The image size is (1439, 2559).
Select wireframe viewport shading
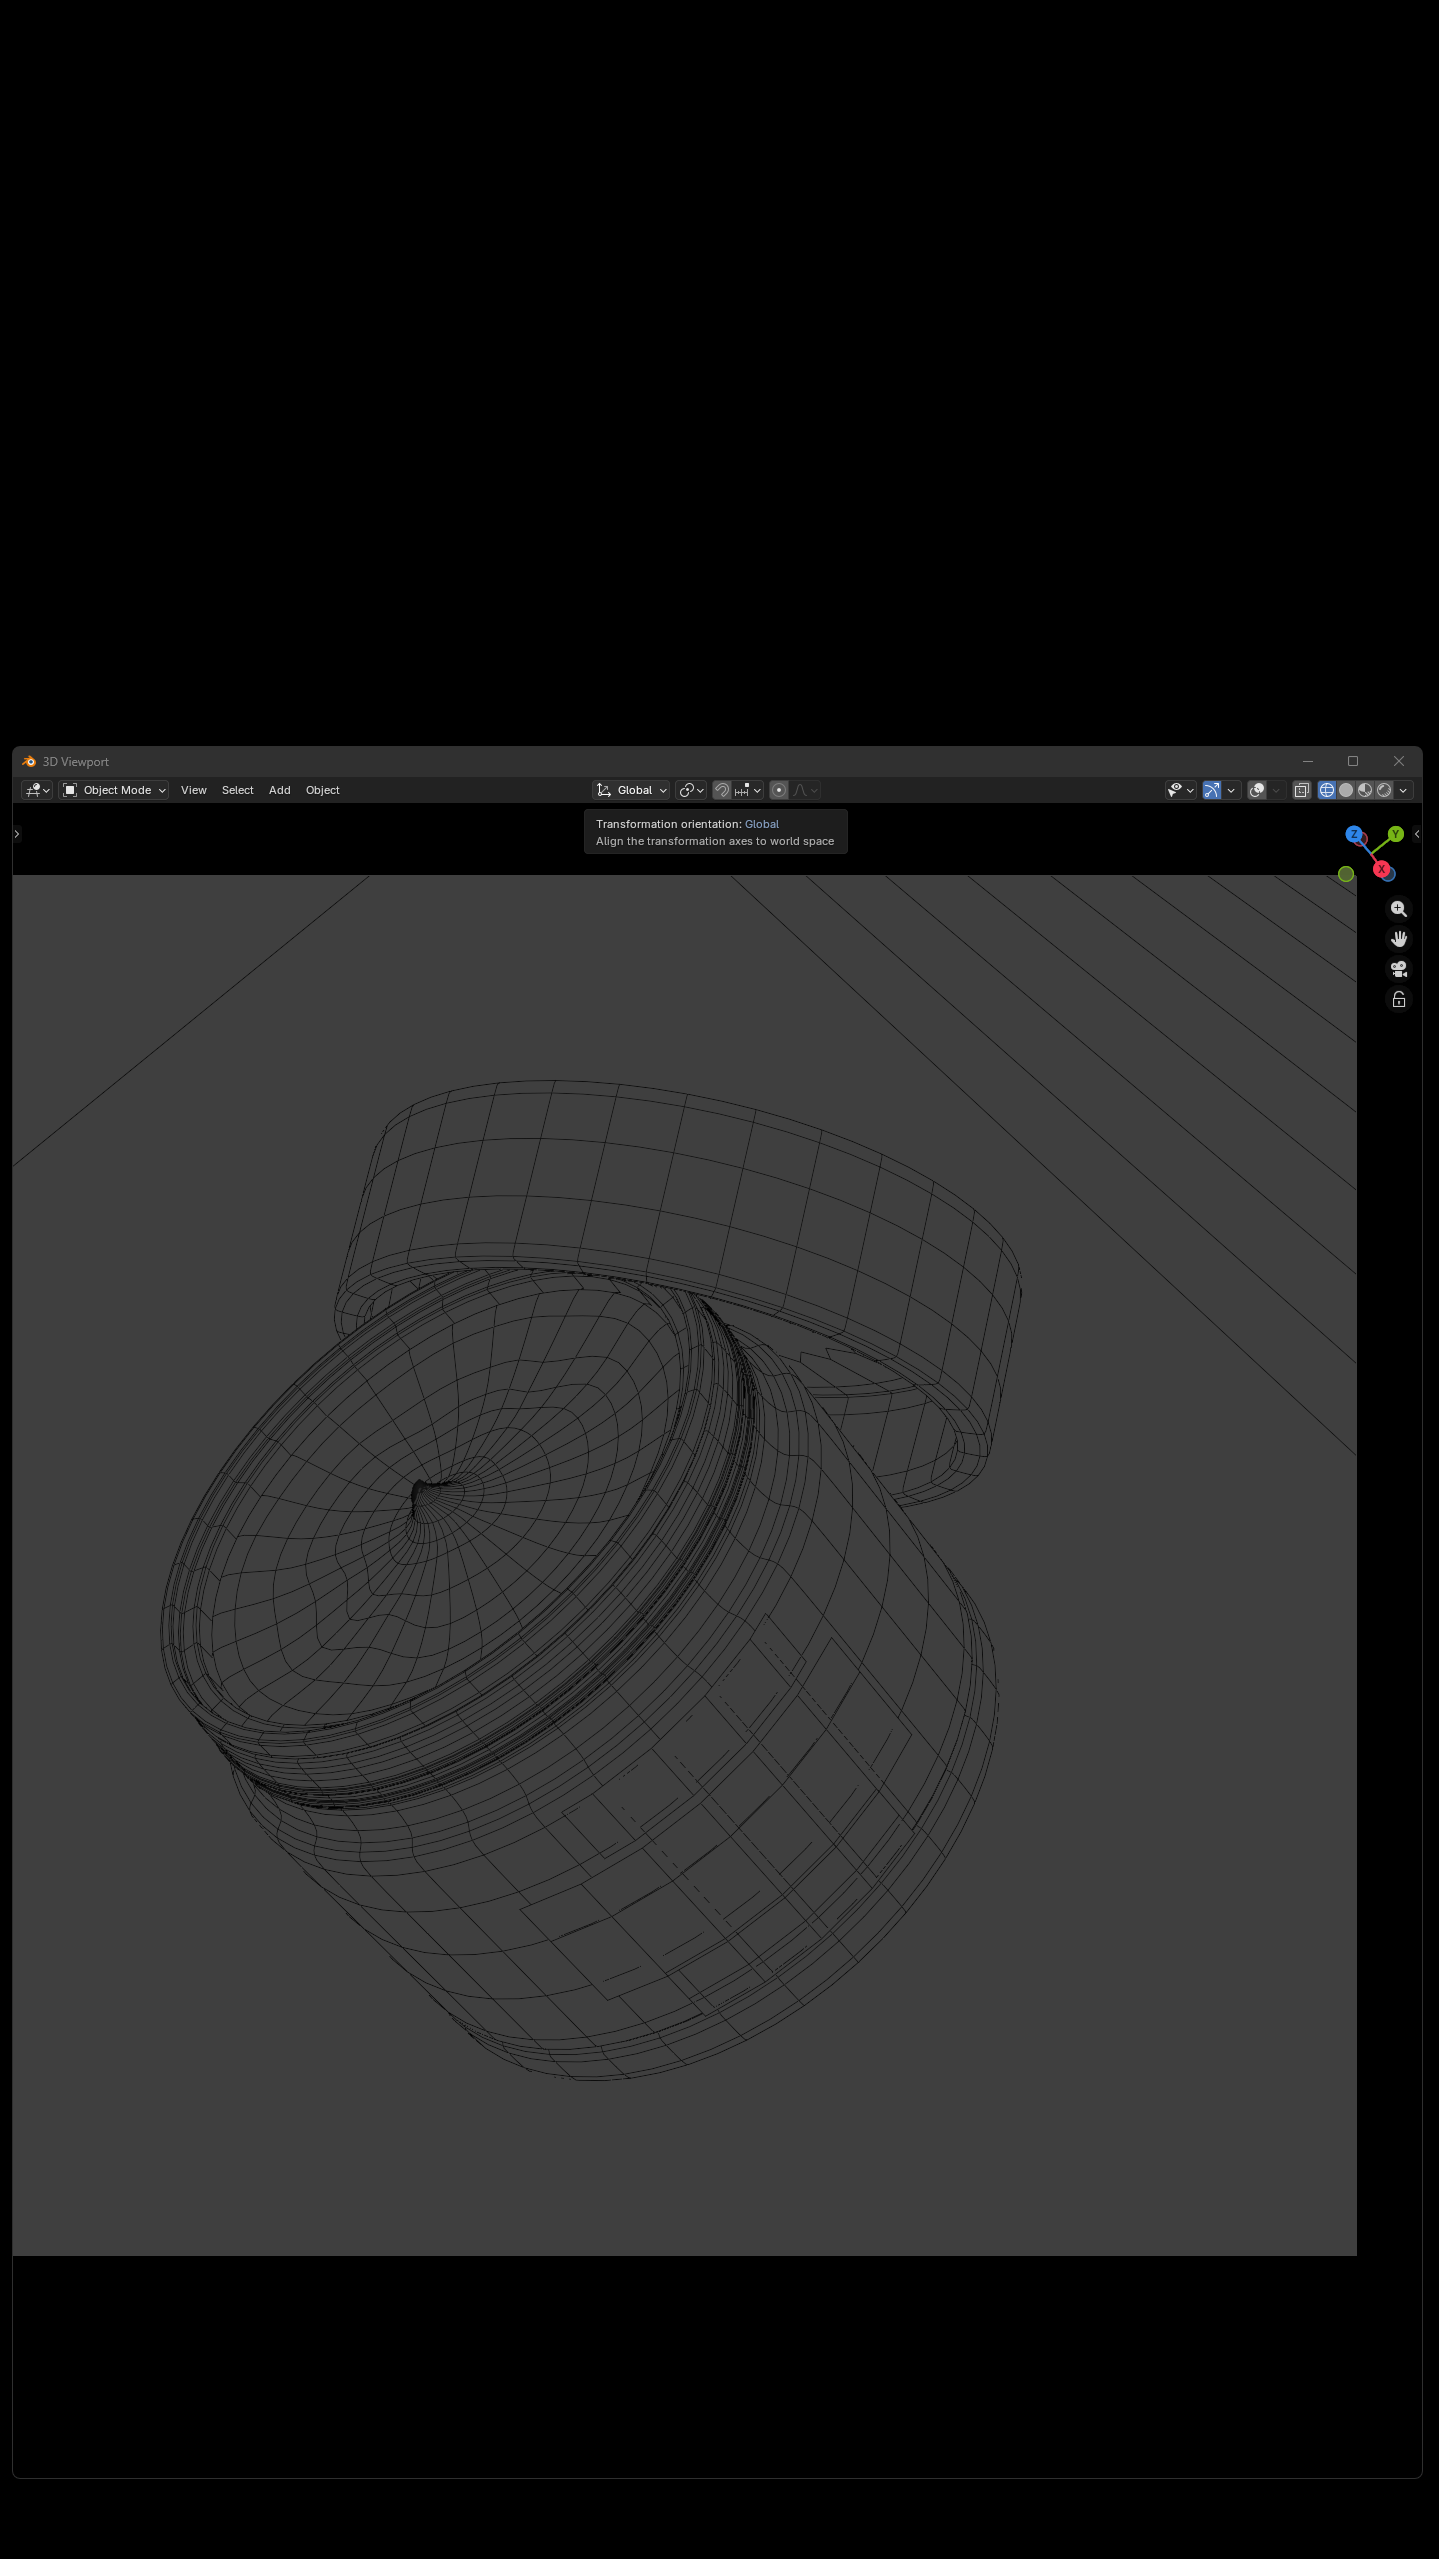click(x=1327, y=790)
